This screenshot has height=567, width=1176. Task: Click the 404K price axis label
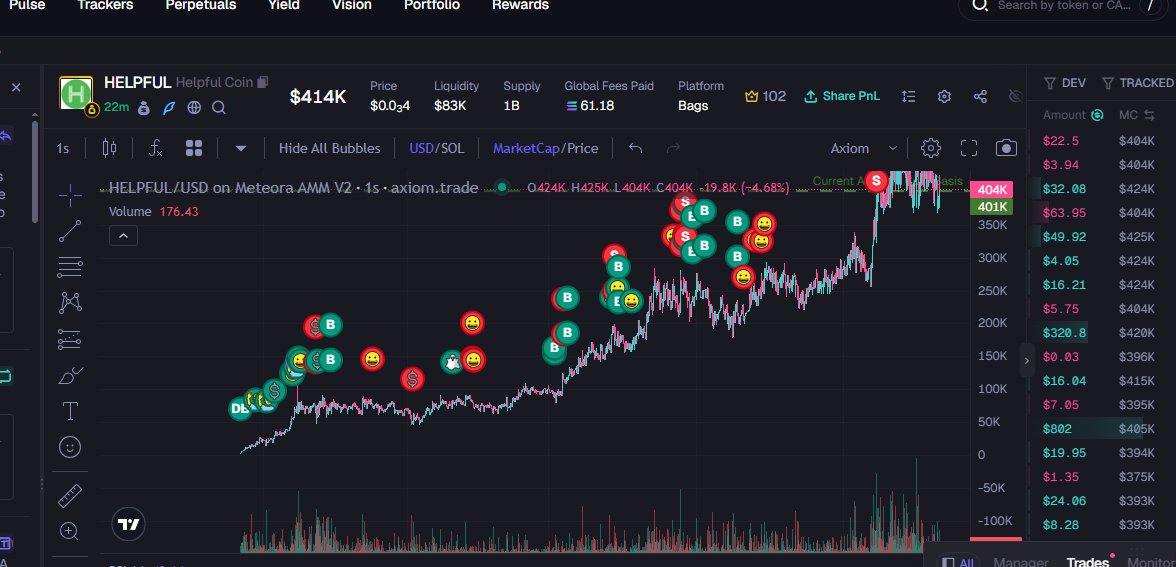[992, 189]
